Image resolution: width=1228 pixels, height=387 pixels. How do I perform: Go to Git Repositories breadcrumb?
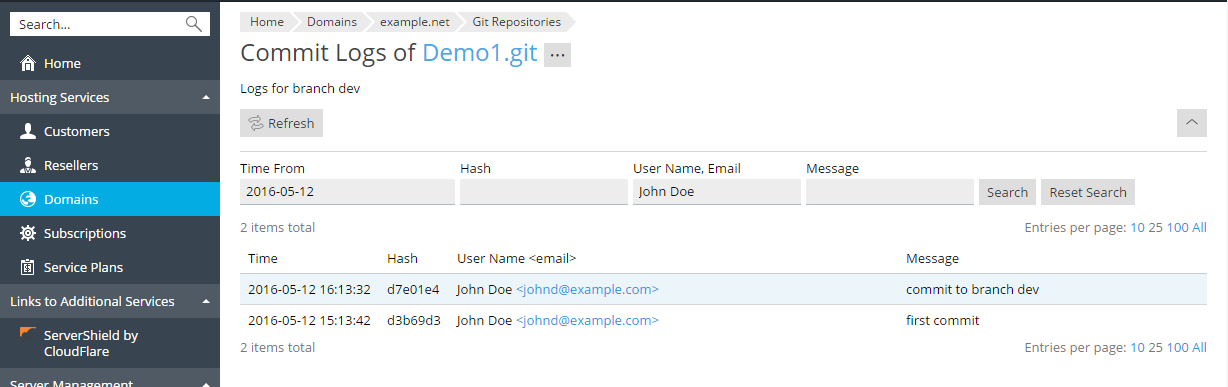pos(517,21)
